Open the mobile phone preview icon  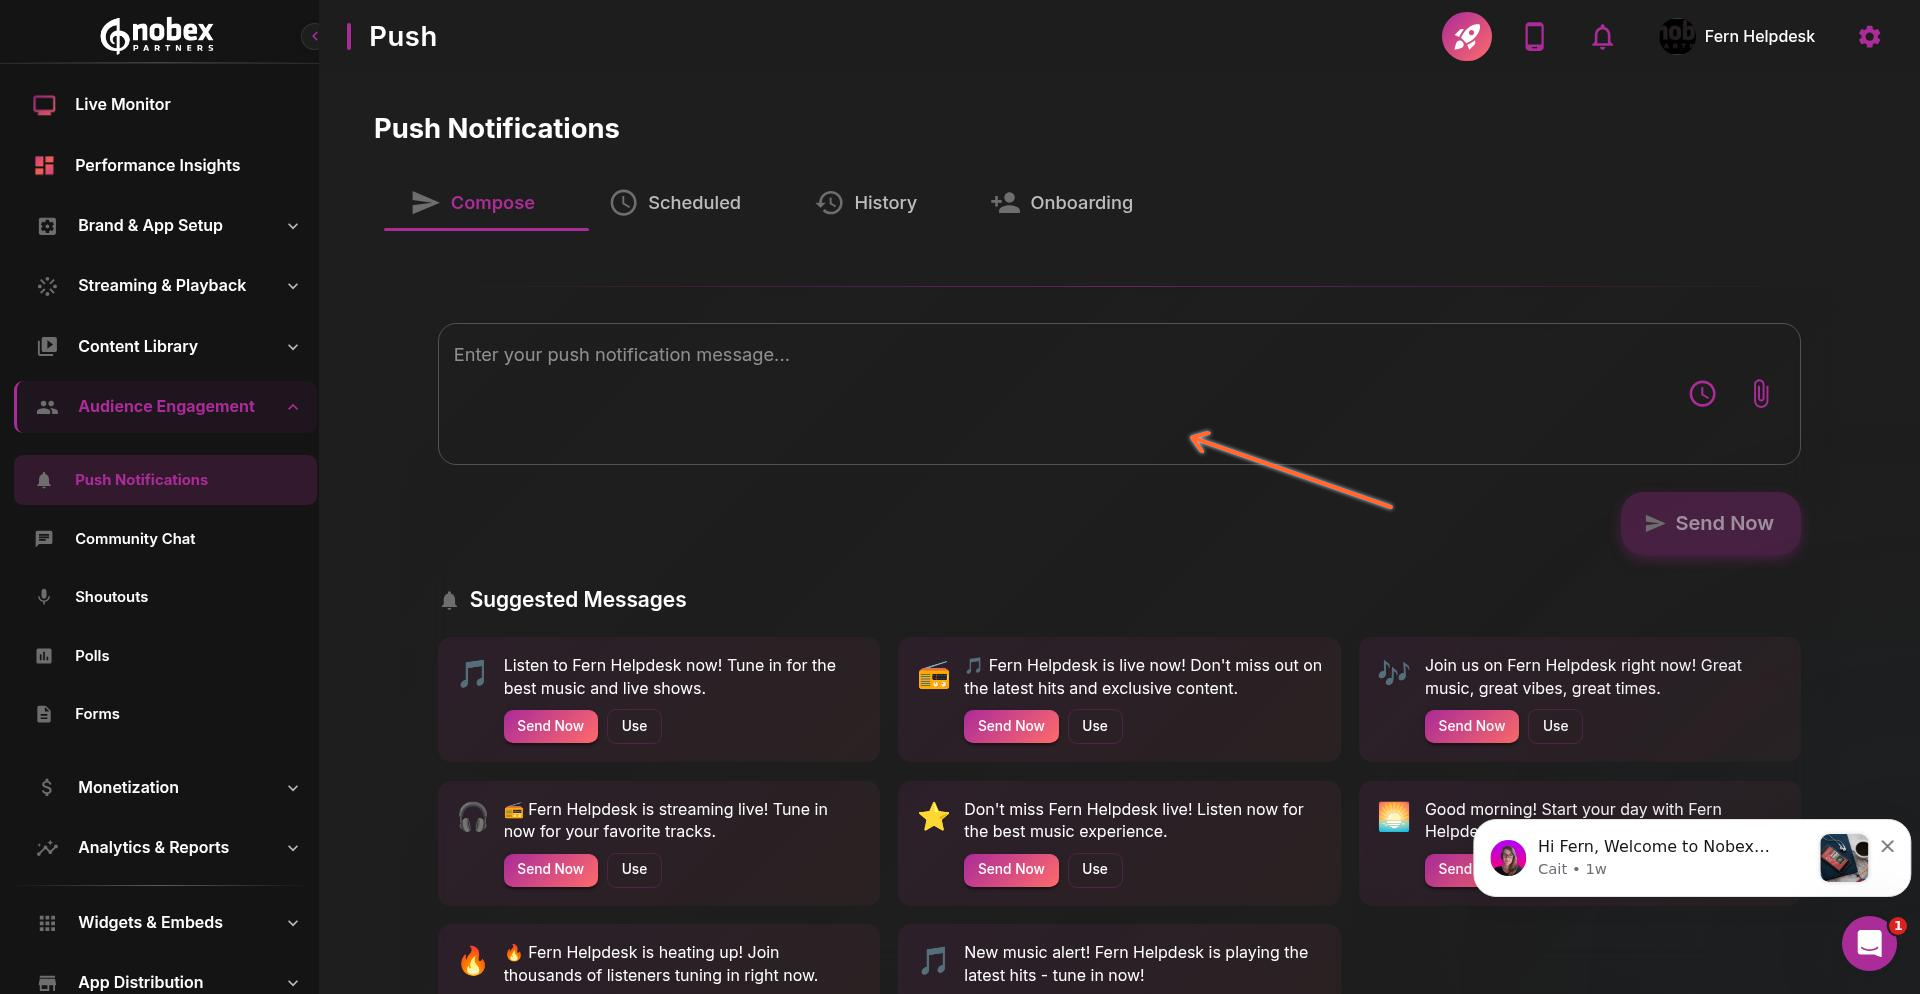coord(1534,37)
